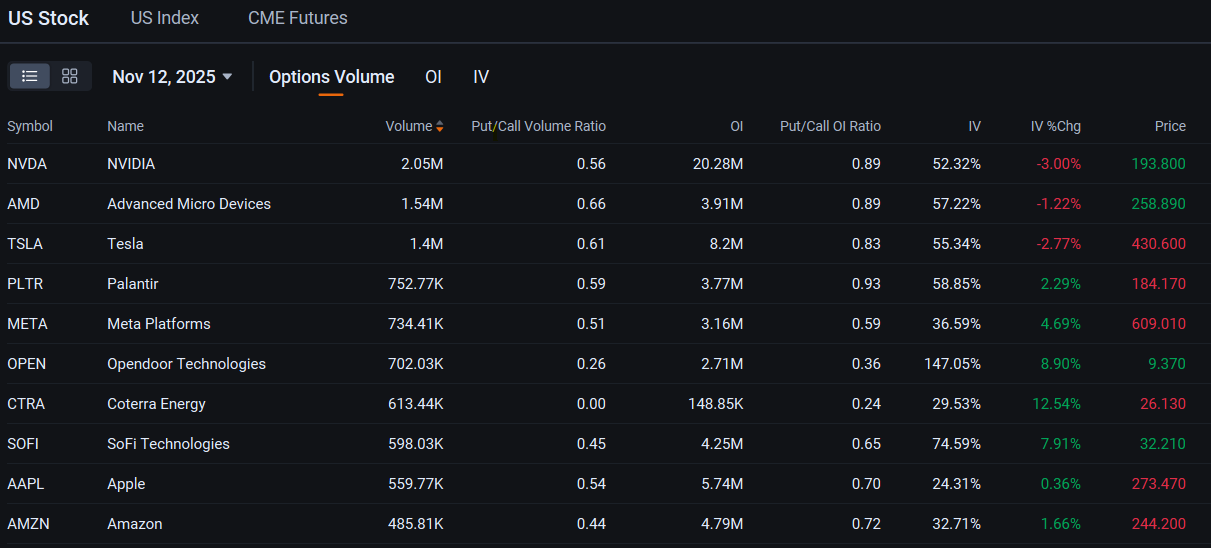Click the Palantir company name
The width and height of the screenshot is (1211, 548).
(x=133, y=284)
